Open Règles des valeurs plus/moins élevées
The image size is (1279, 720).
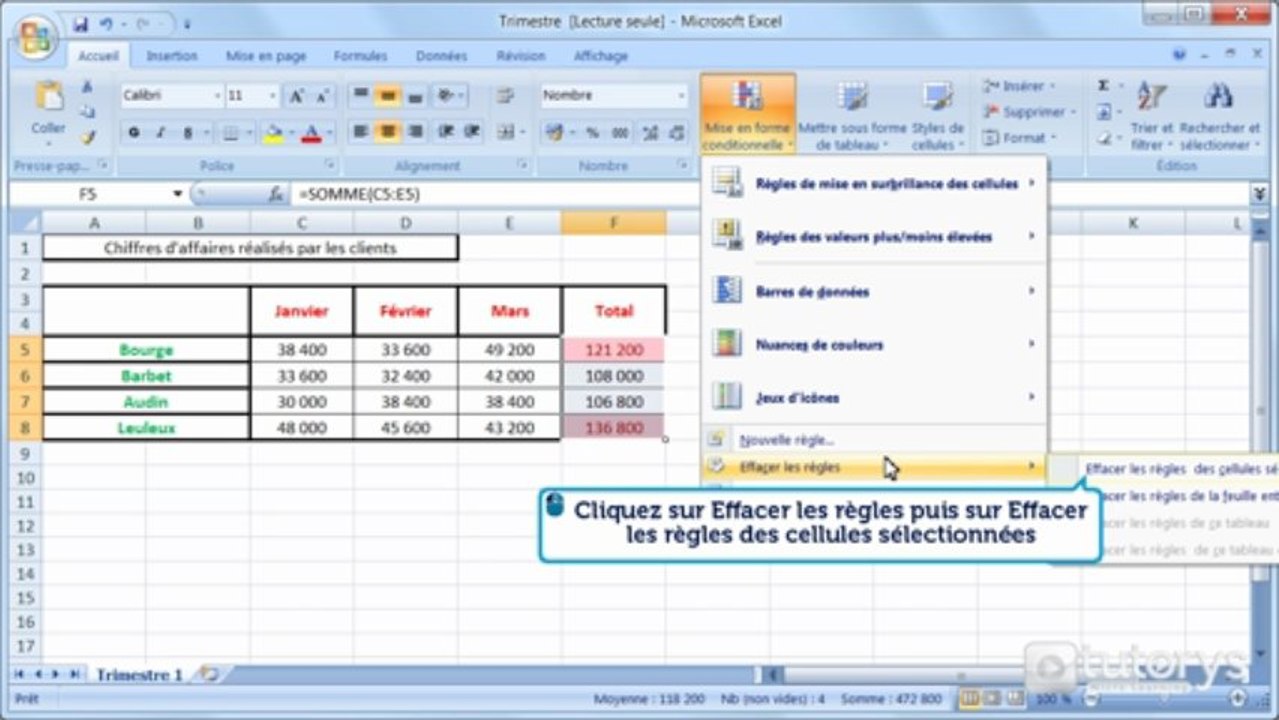pos(874,237)
